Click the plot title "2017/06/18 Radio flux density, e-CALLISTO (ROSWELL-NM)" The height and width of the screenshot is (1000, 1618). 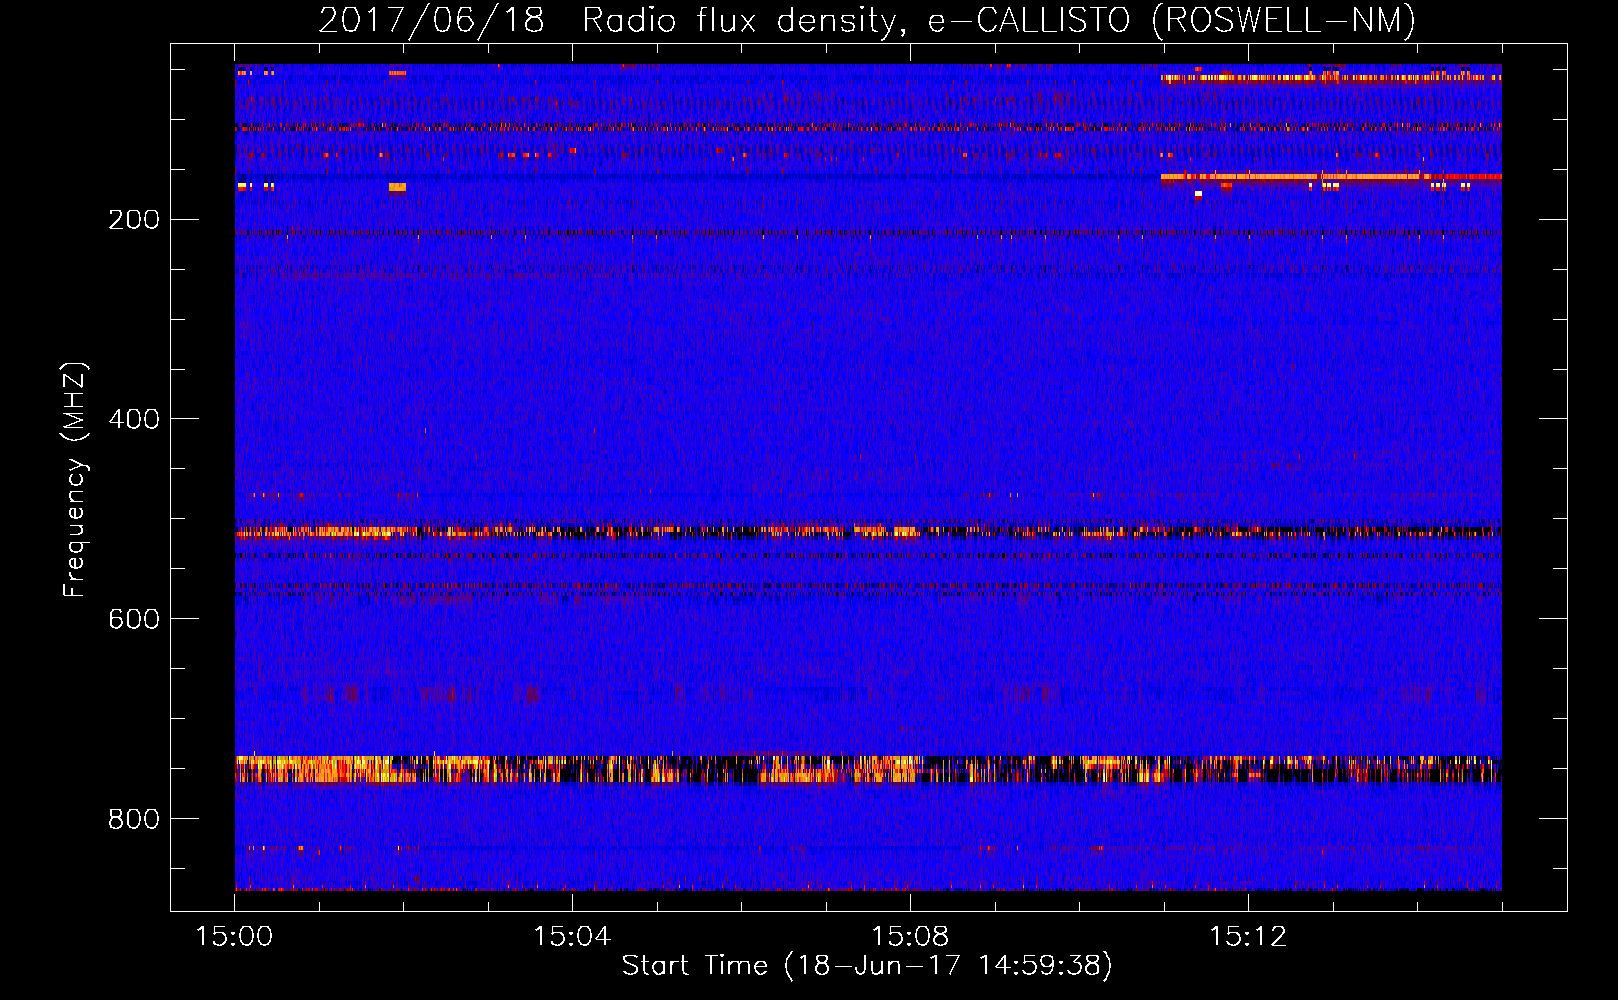tap(867, 20)
